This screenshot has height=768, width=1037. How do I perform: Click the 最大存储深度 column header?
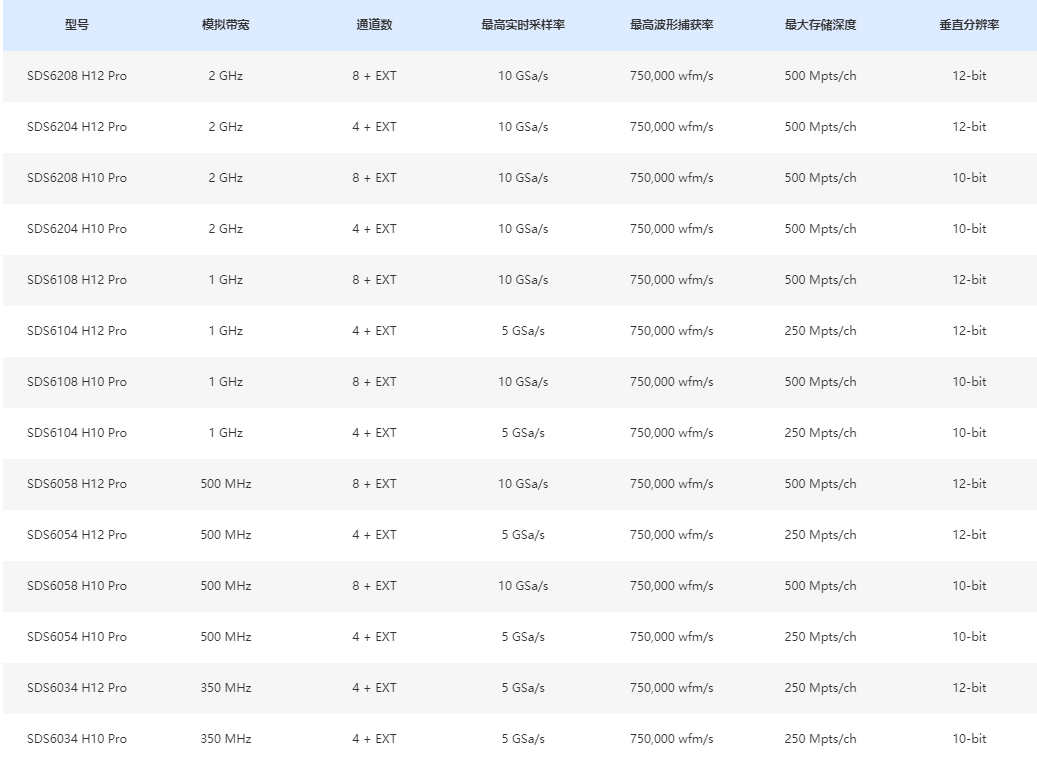(x=820, y=24)
